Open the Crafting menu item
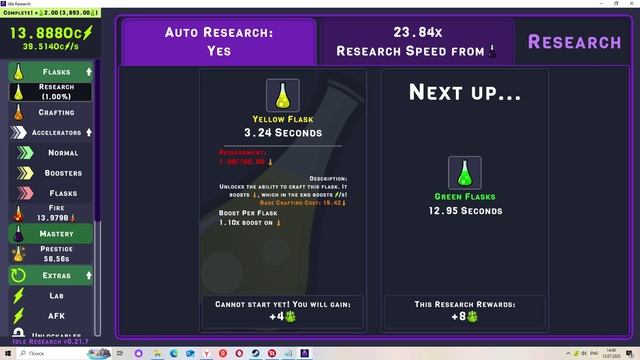Viewport: 640px width, 360px height. (51, 112)
